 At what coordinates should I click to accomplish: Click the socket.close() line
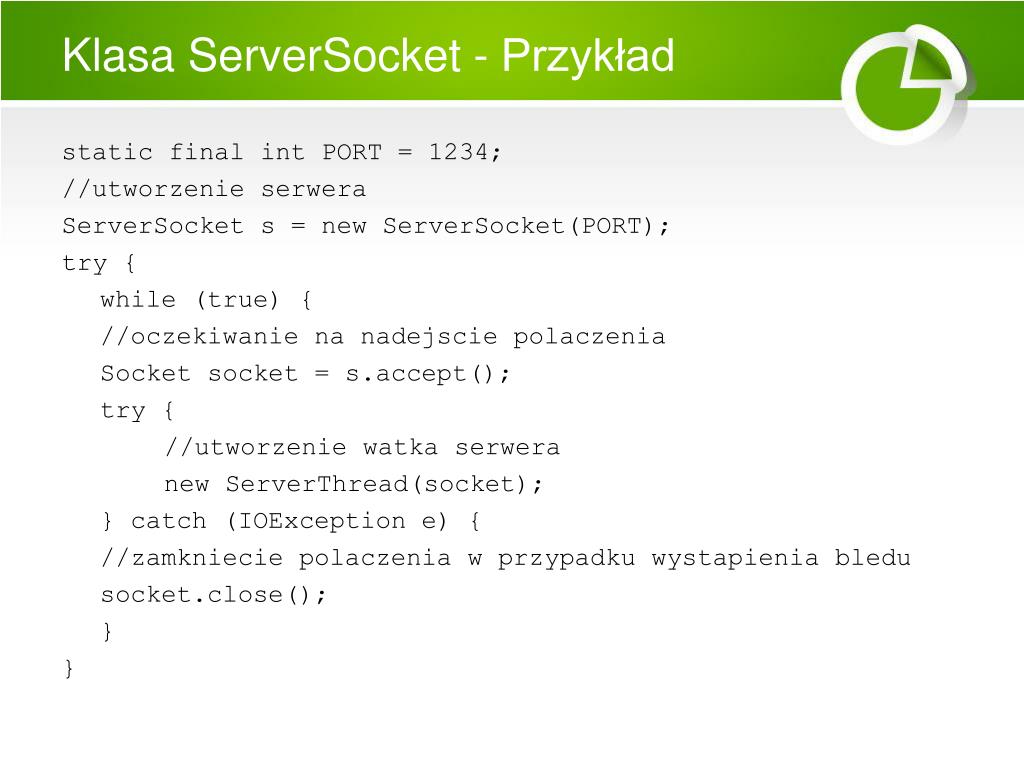pos(213,596)
